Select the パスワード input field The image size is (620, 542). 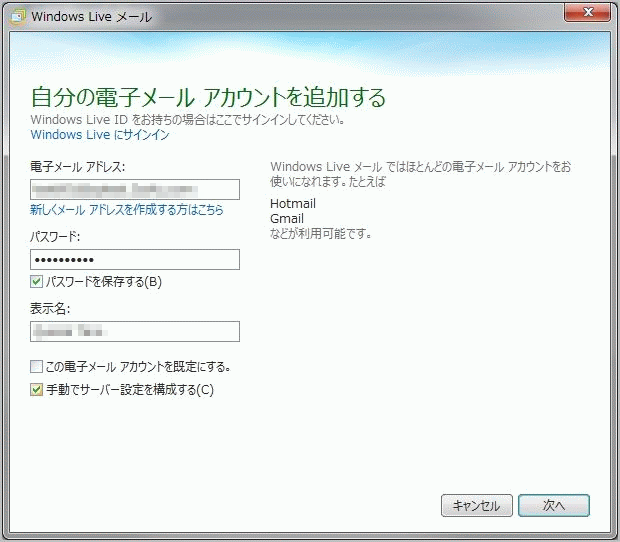[x=135, y=260]
